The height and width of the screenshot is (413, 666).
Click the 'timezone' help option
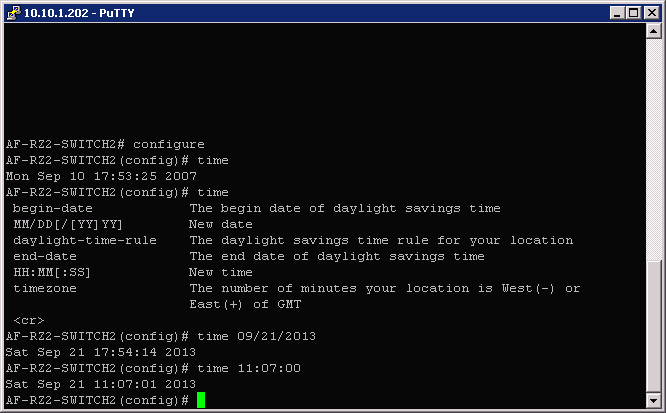point(45,288)
